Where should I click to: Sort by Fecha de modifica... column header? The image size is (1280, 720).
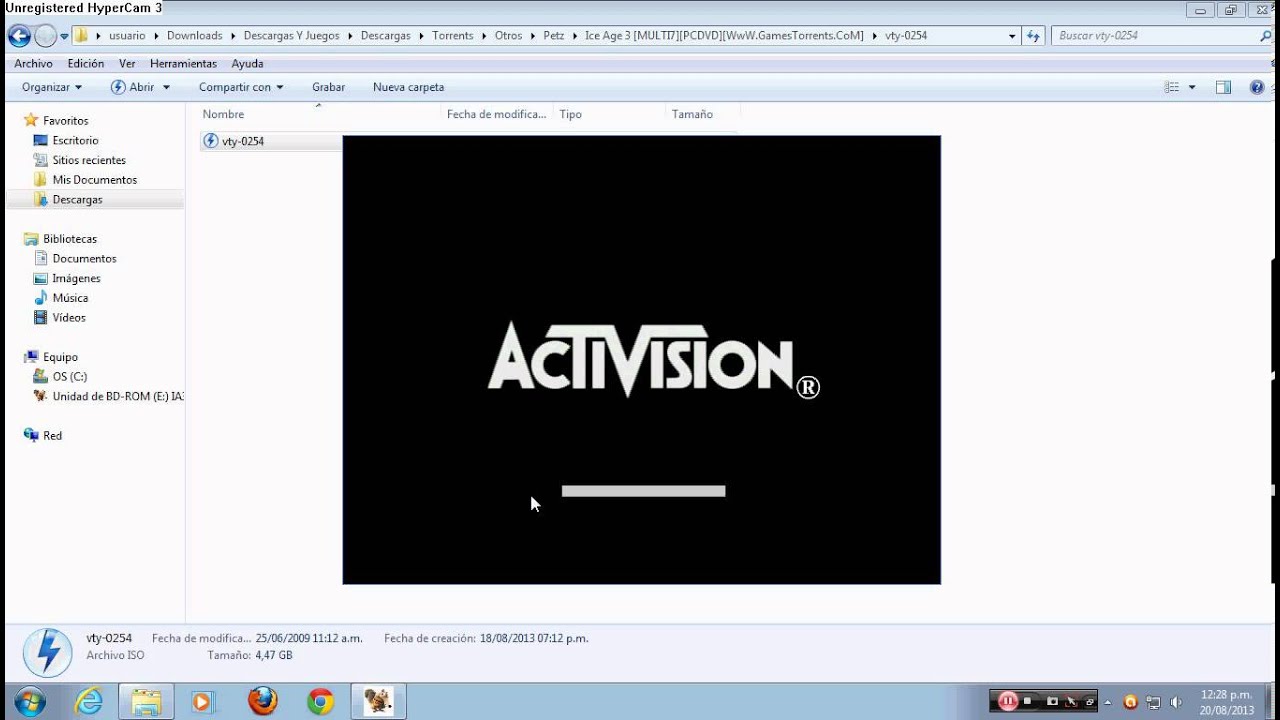tap(497, 114)
